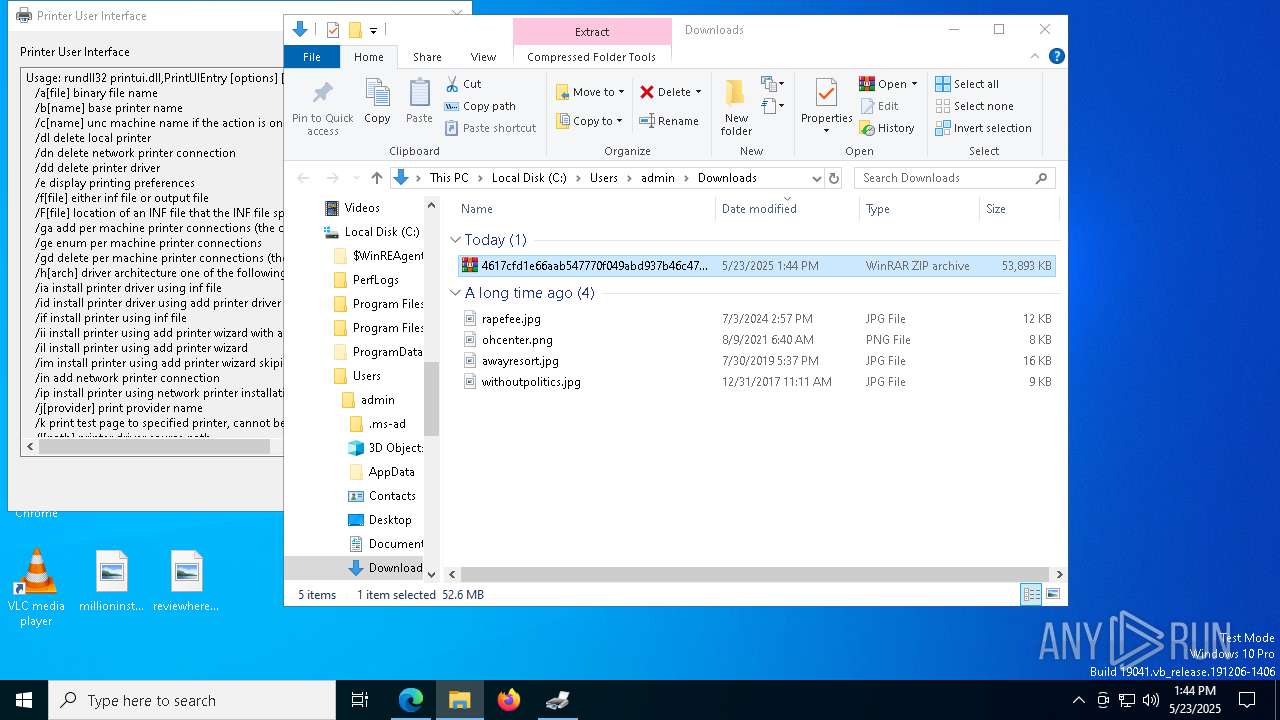This screenshot has height=720, width=1280.
Task: Switch to the View ribbon tab
Action: click(483, 57)
